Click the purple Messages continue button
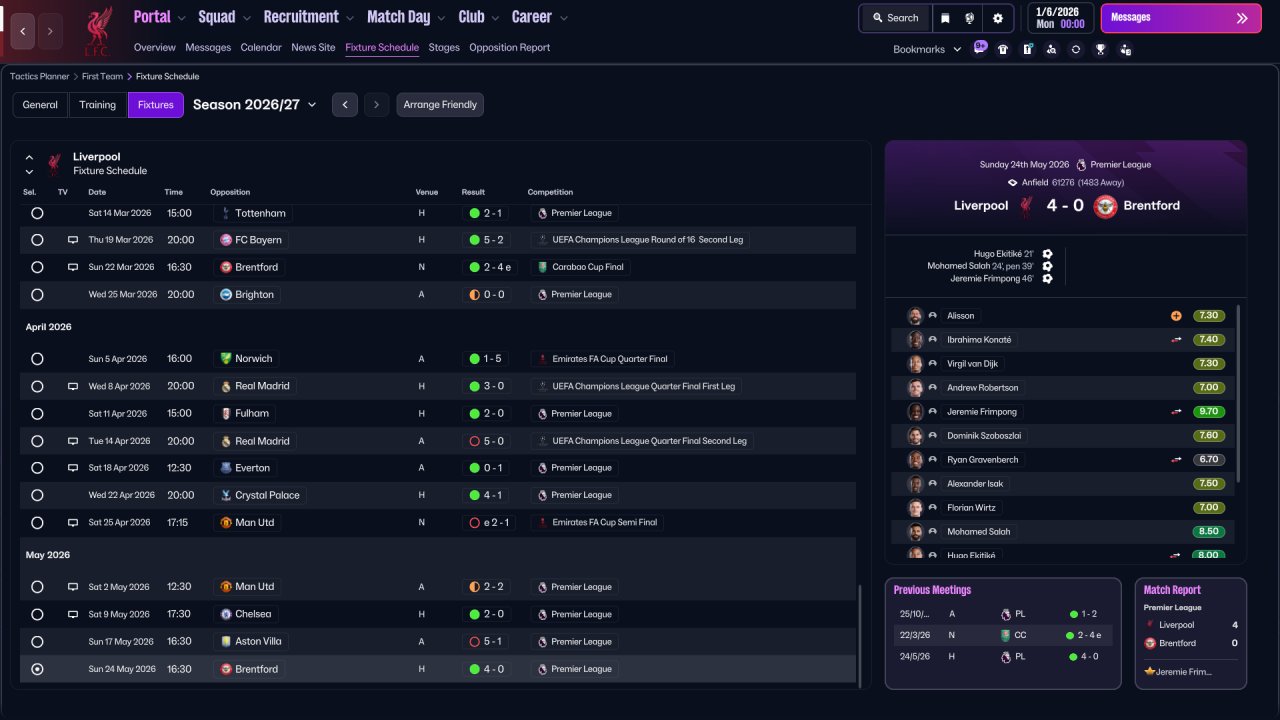This screenshot has width=1280, height=720. pos(1181,18)
